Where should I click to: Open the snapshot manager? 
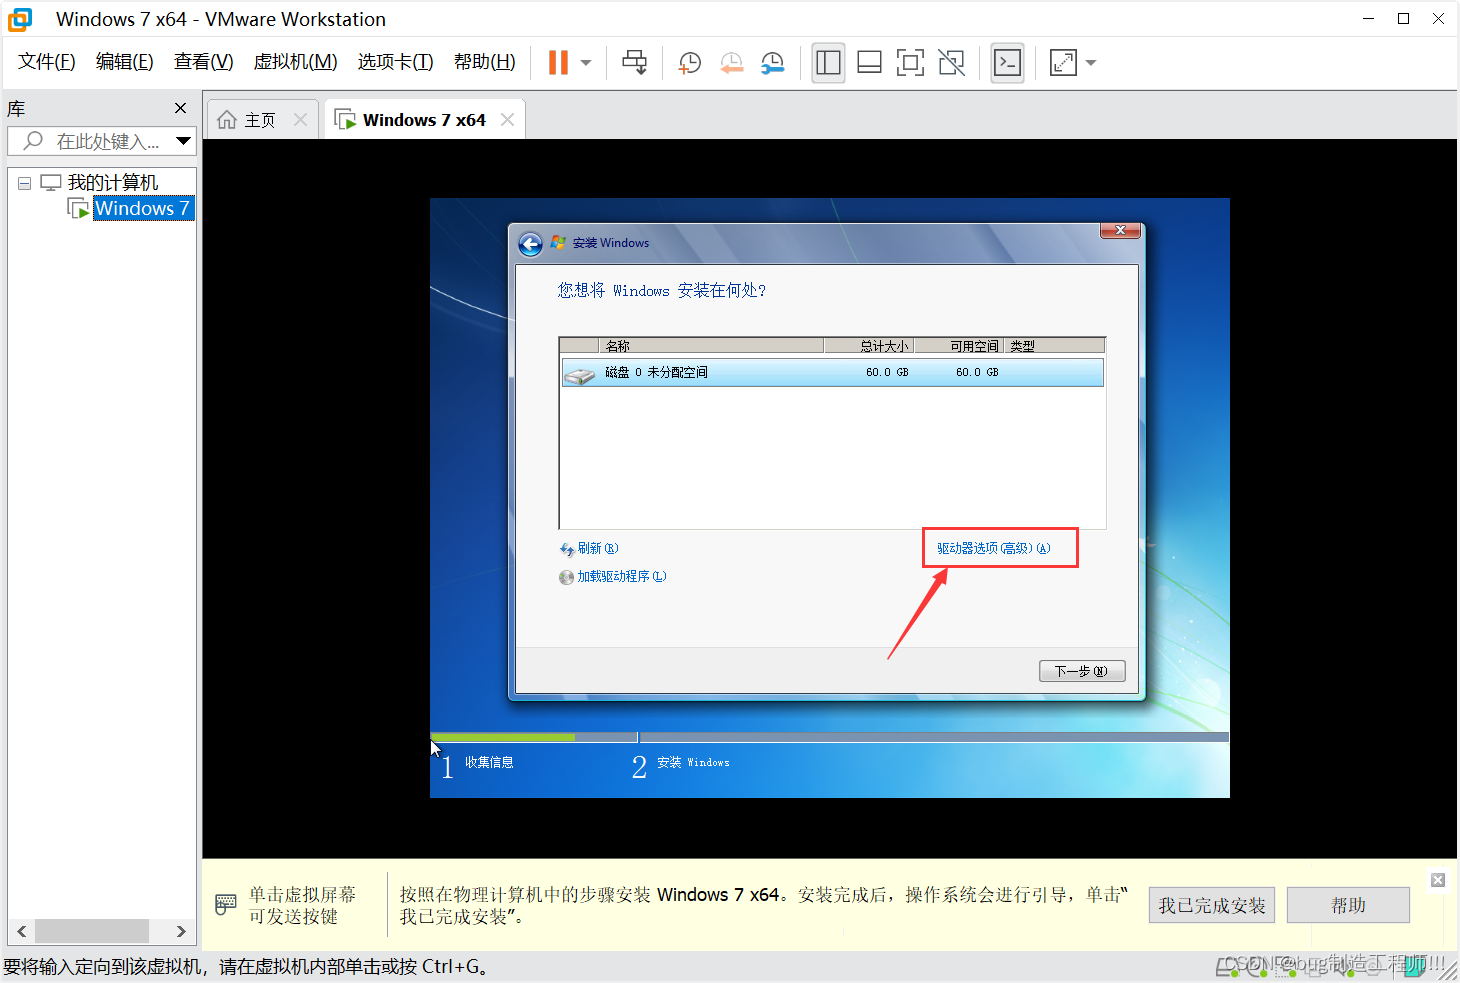click(x=773, y=63)
